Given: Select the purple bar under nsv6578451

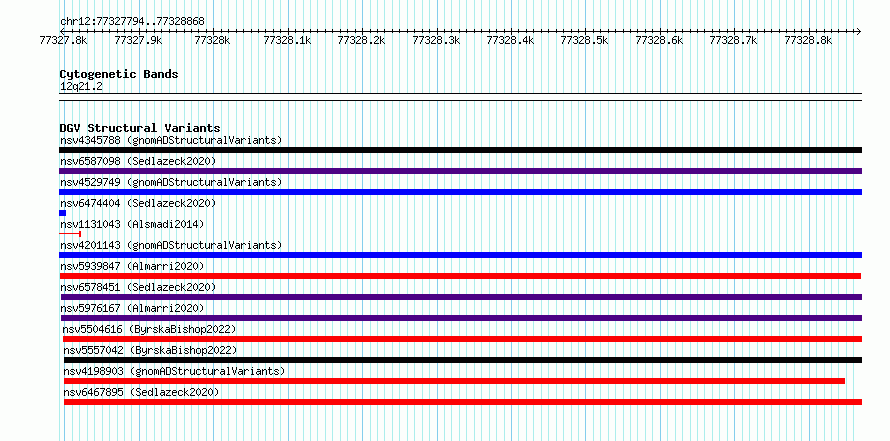Looking at the screenshot, I should click(x=461, y=297).
